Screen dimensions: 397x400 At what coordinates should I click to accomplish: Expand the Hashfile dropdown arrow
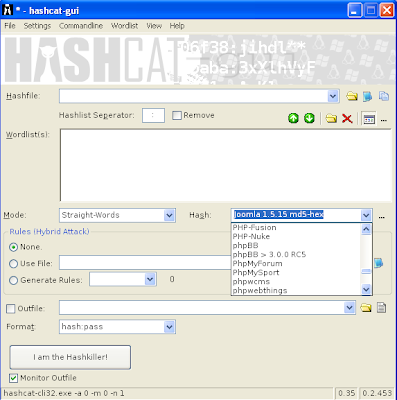coord(333,96)
